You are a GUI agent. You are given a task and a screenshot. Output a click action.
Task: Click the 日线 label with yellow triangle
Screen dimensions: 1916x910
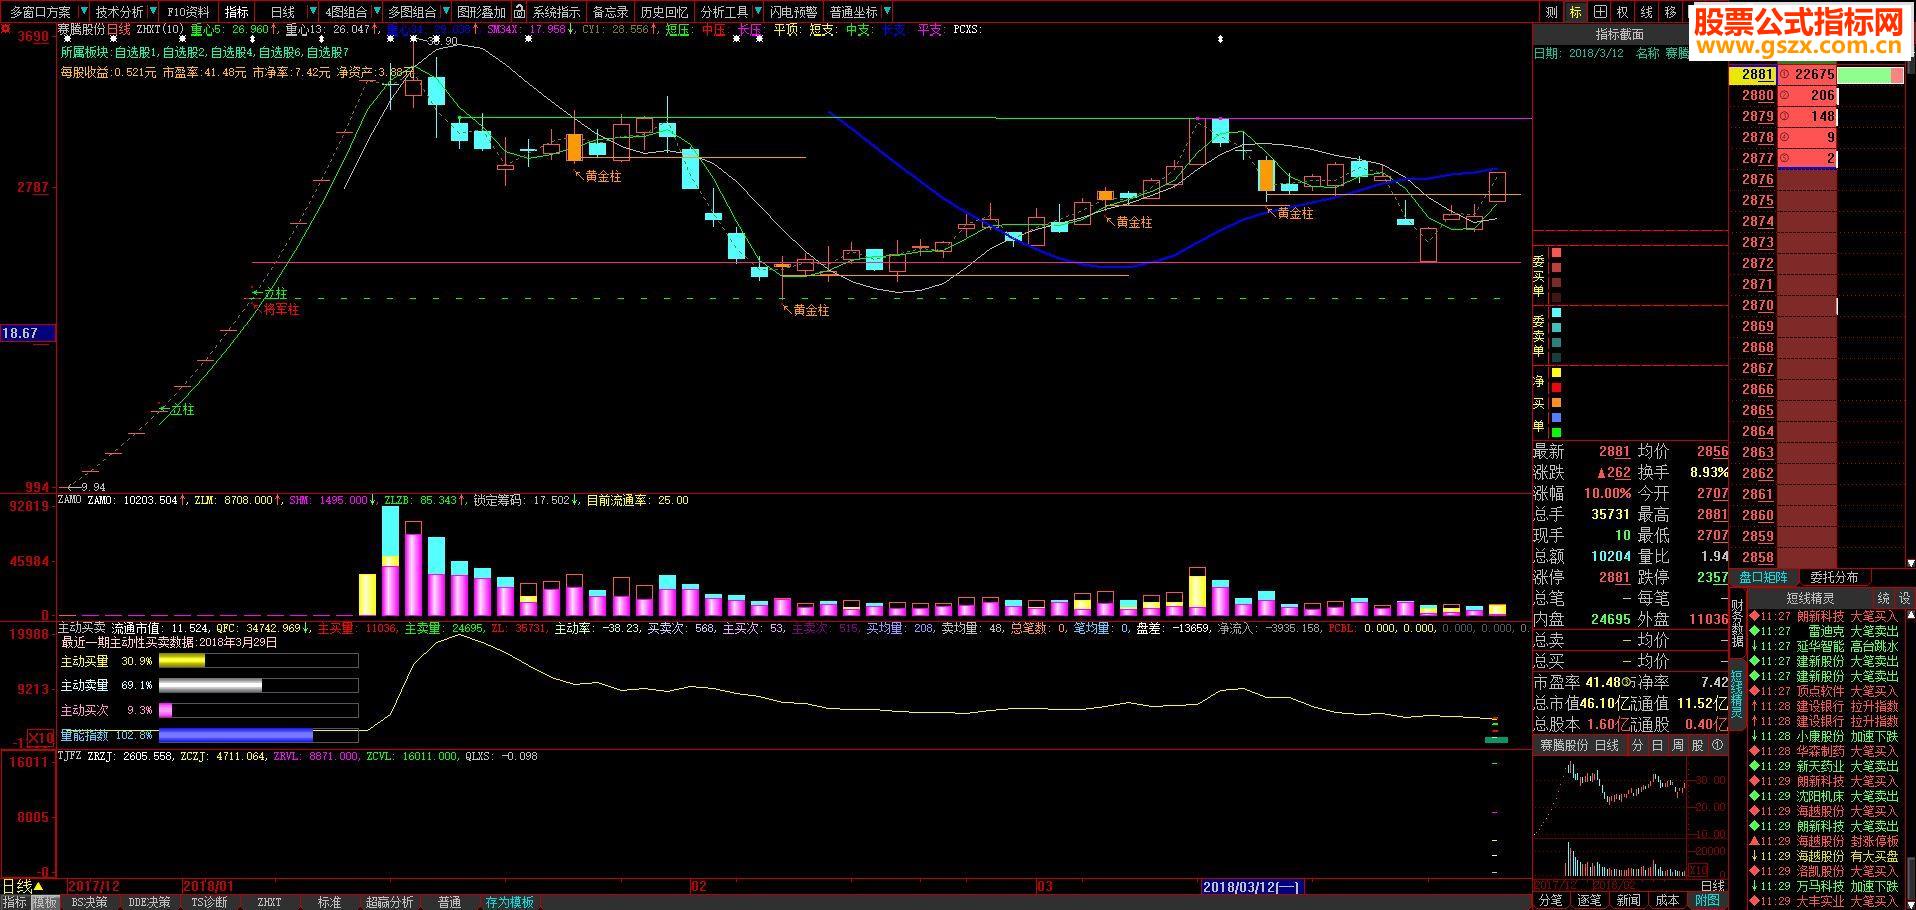23,886
